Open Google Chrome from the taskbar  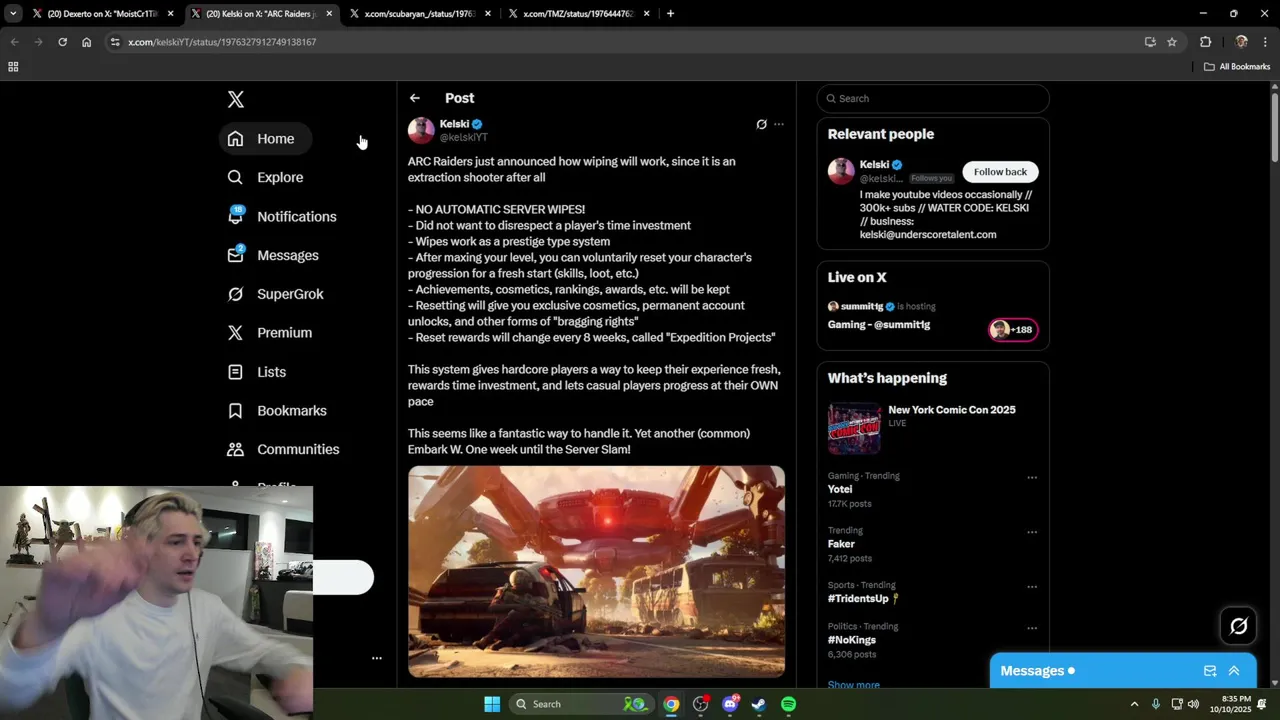(x=671, y=704)
